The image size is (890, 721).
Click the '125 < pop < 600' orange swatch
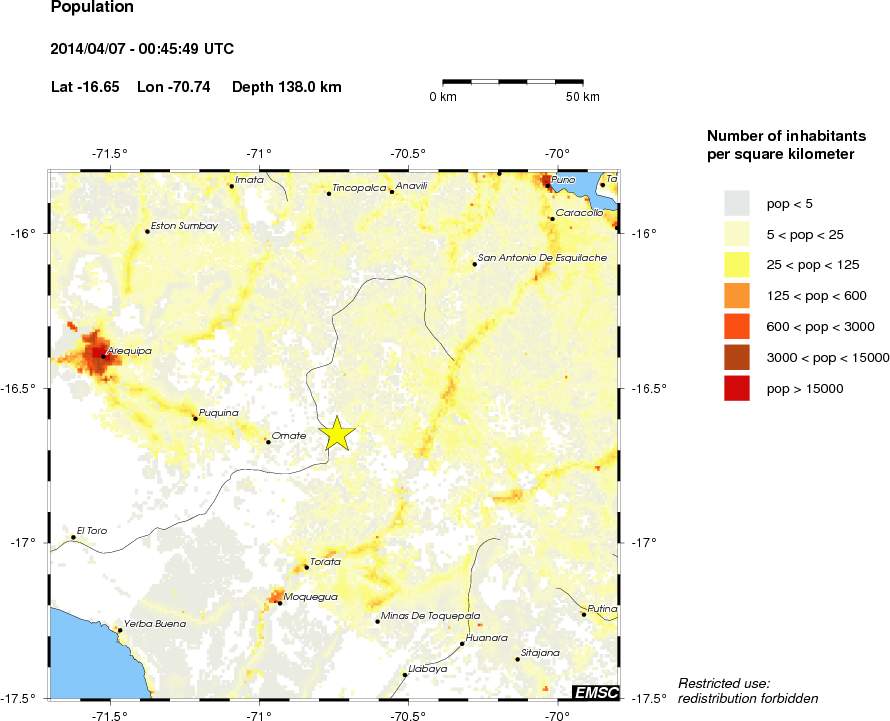coord(737,296)
